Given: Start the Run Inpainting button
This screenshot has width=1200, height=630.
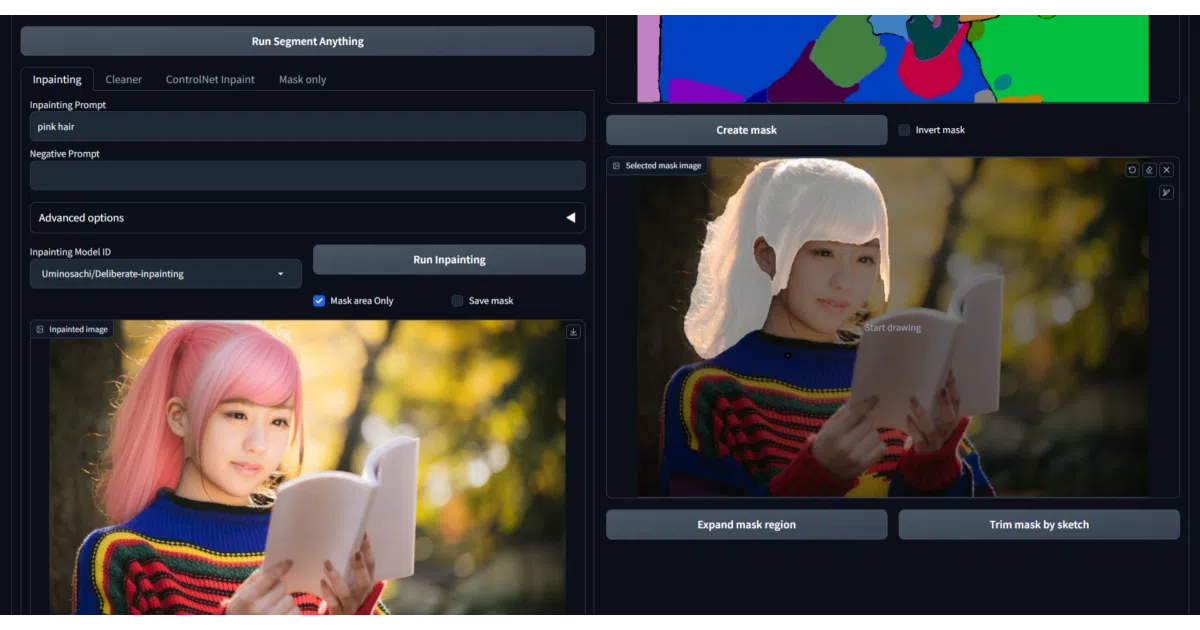Looking at the screenshot, I should [449, 260].
